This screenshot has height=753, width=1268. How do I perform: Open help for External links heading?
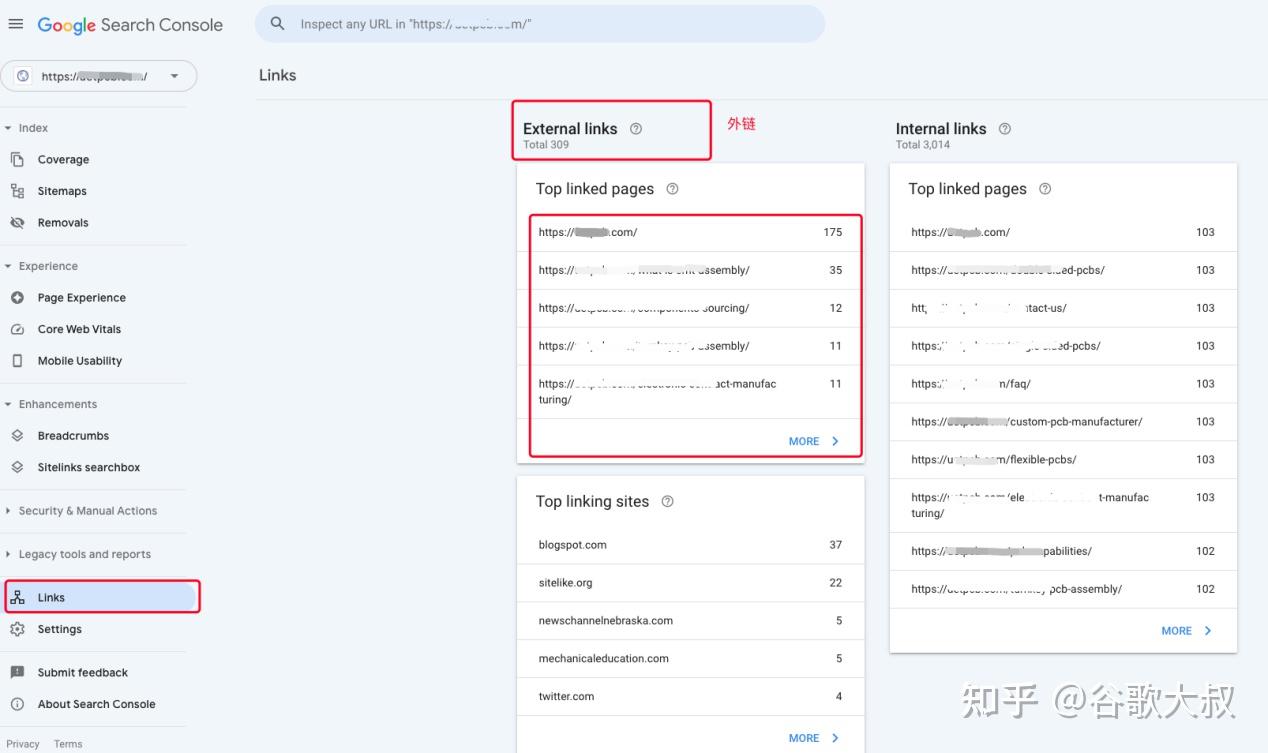[x=636, y=129]
